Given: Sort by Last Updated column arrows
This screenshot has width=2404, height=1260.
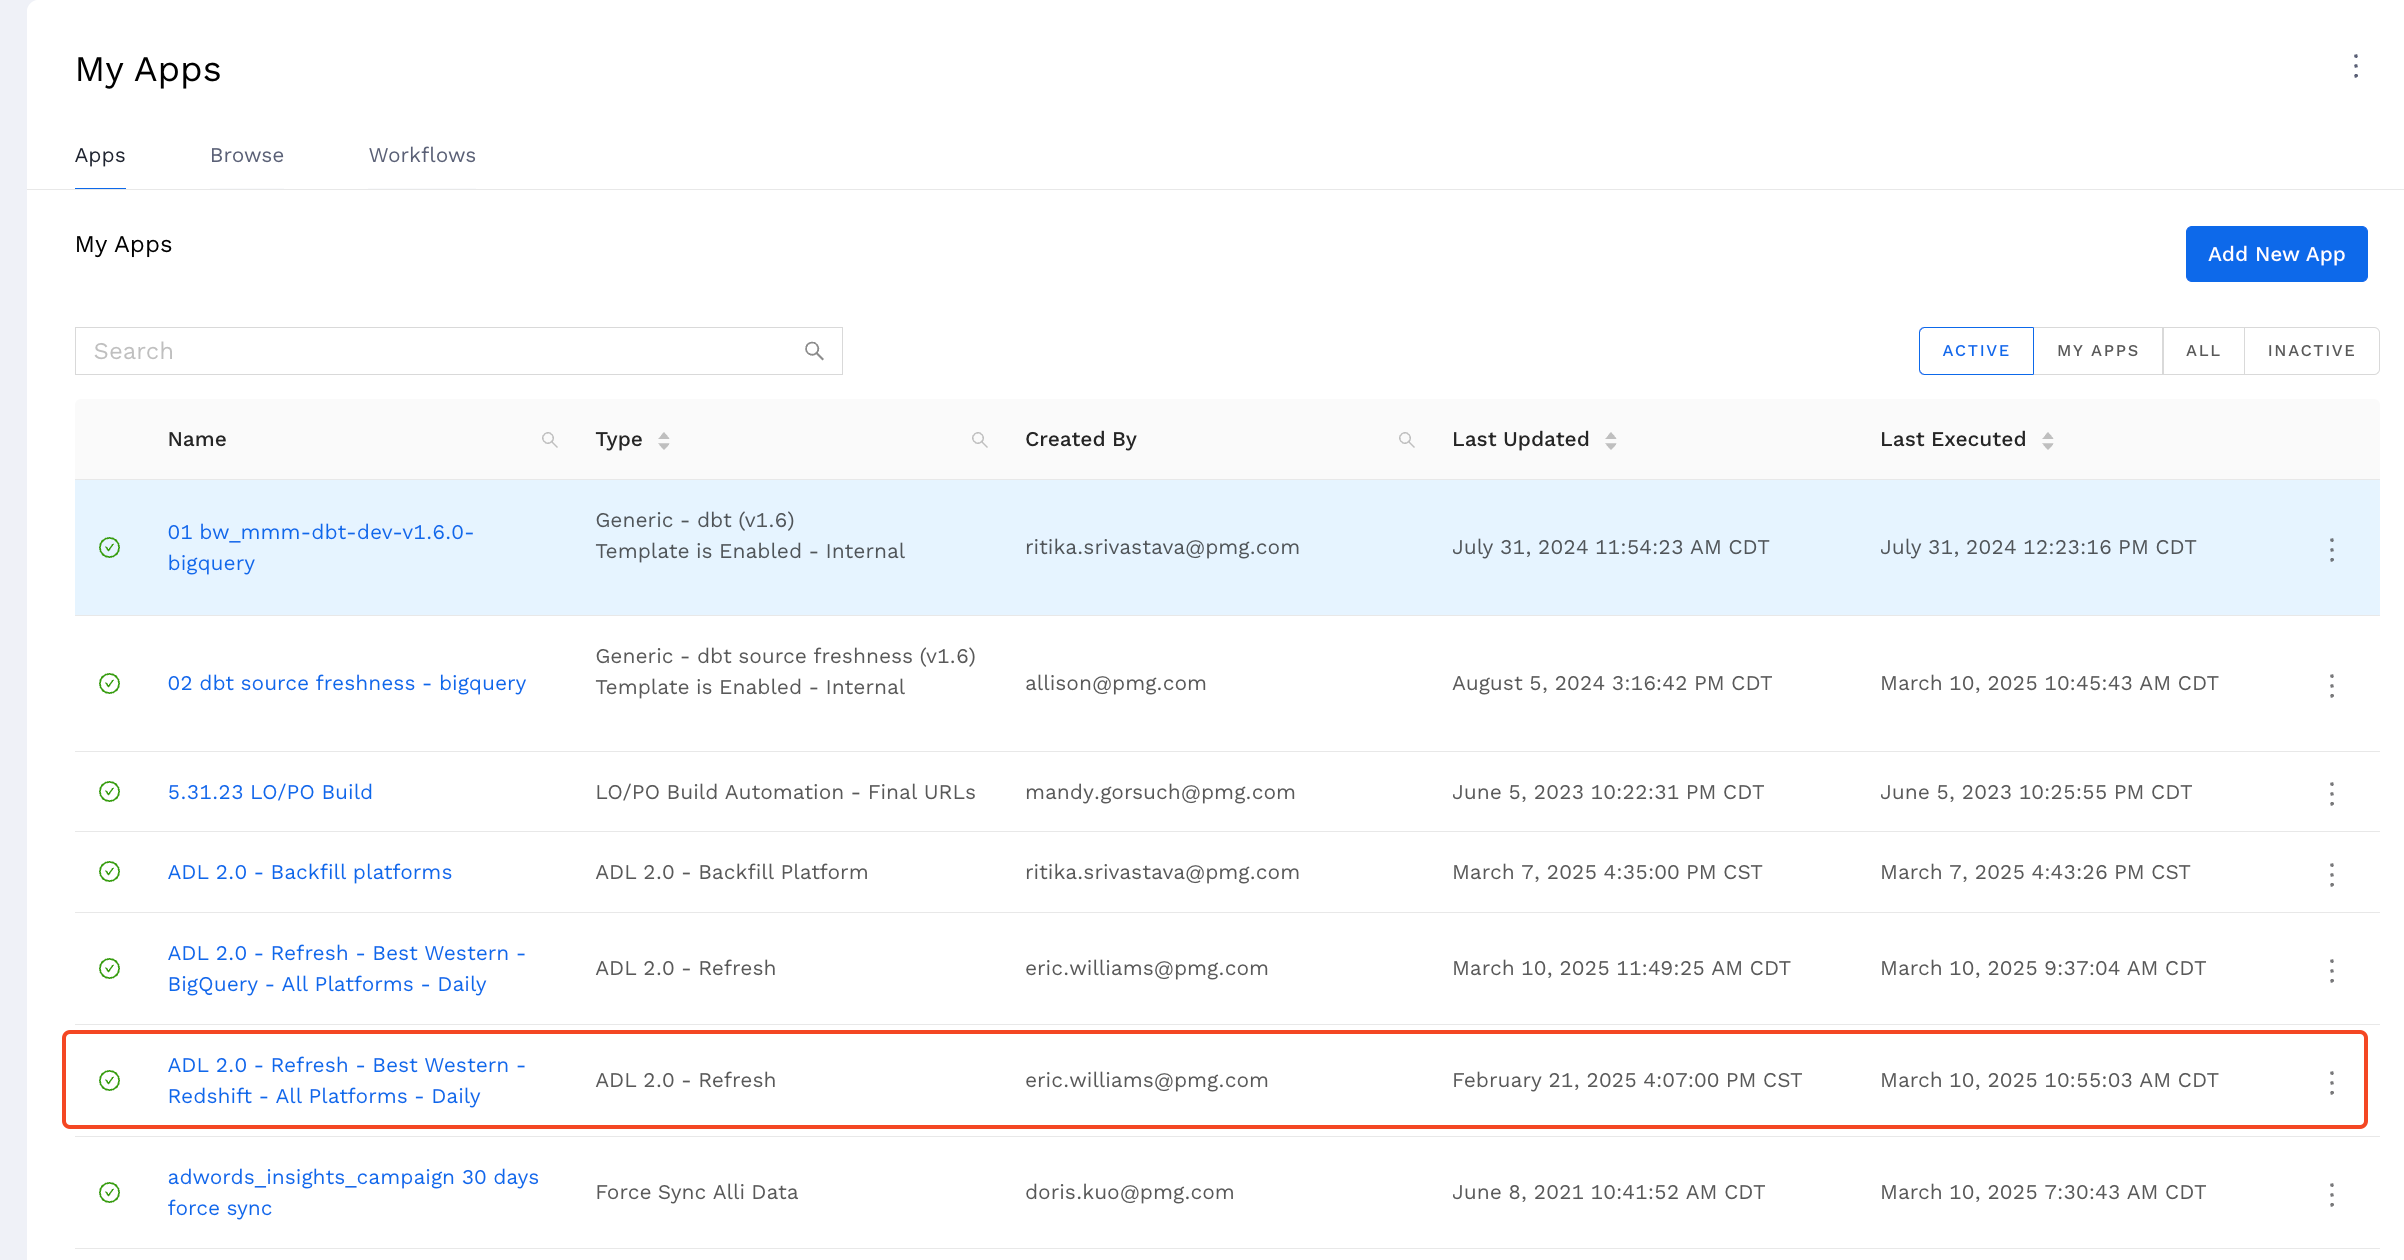Looking at the screenshot, I should click(x=1610, y=440).
